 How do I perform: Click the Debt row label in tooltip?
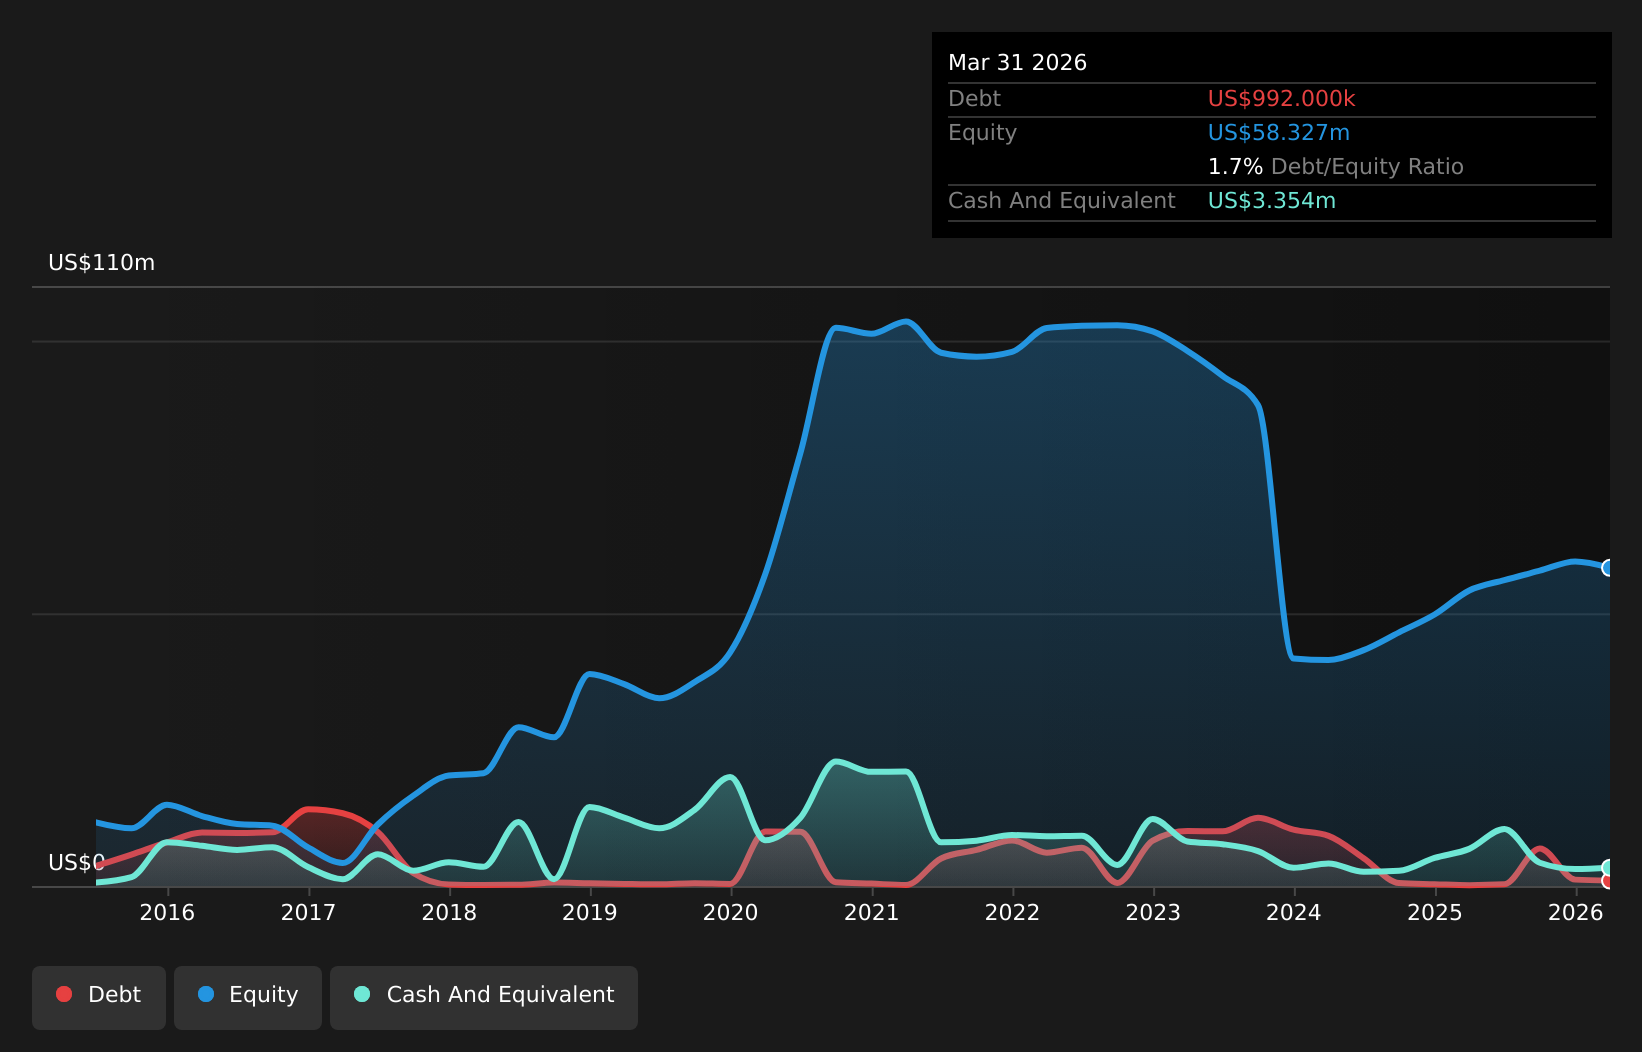[x=974, y=99]
